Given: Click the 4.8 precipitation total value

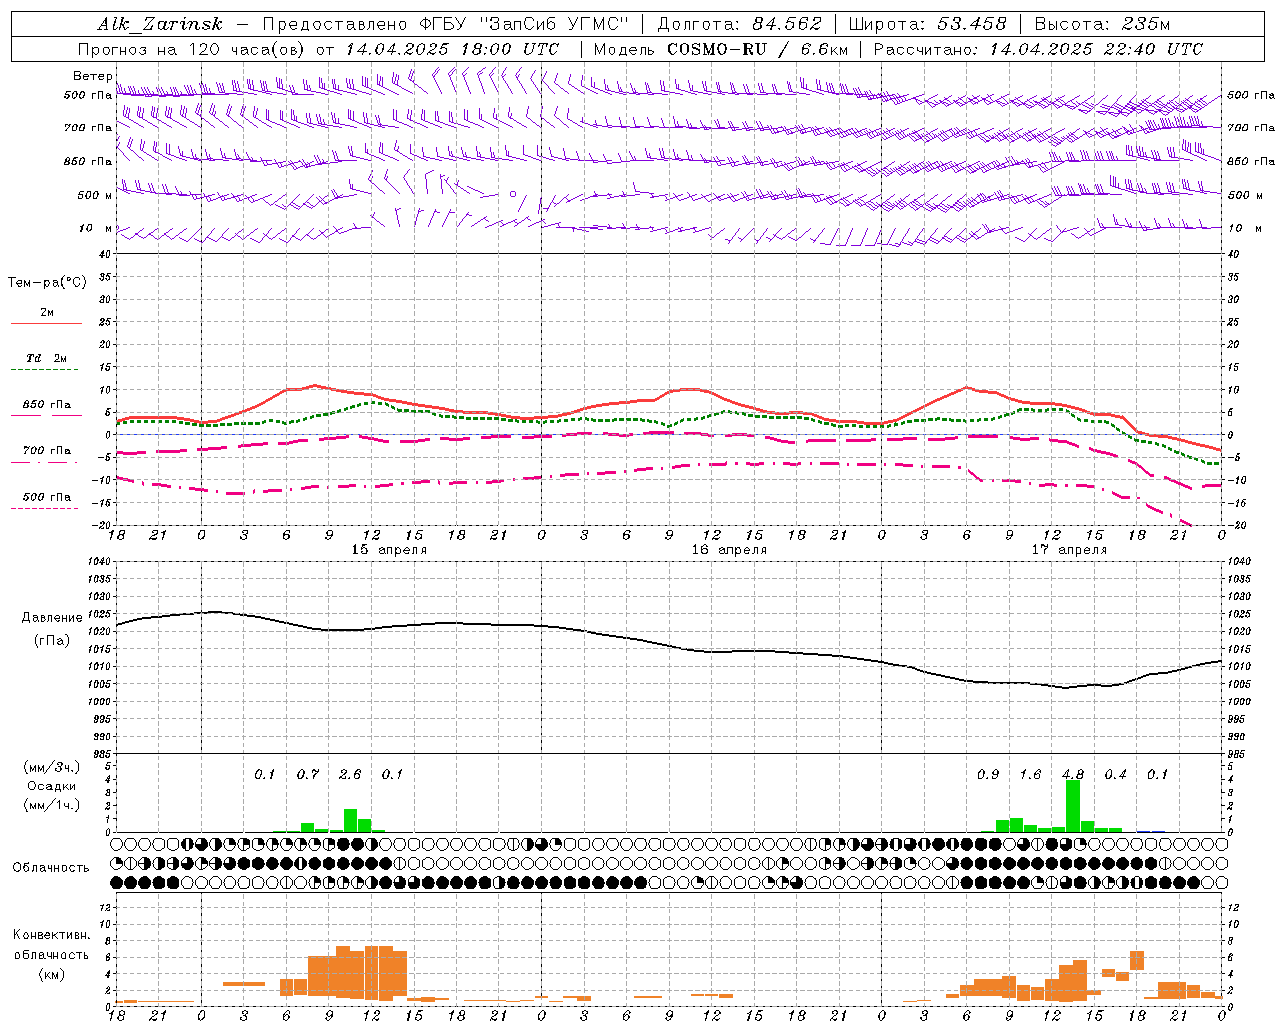Looking at the screenshot, I should click(1073, 775).
